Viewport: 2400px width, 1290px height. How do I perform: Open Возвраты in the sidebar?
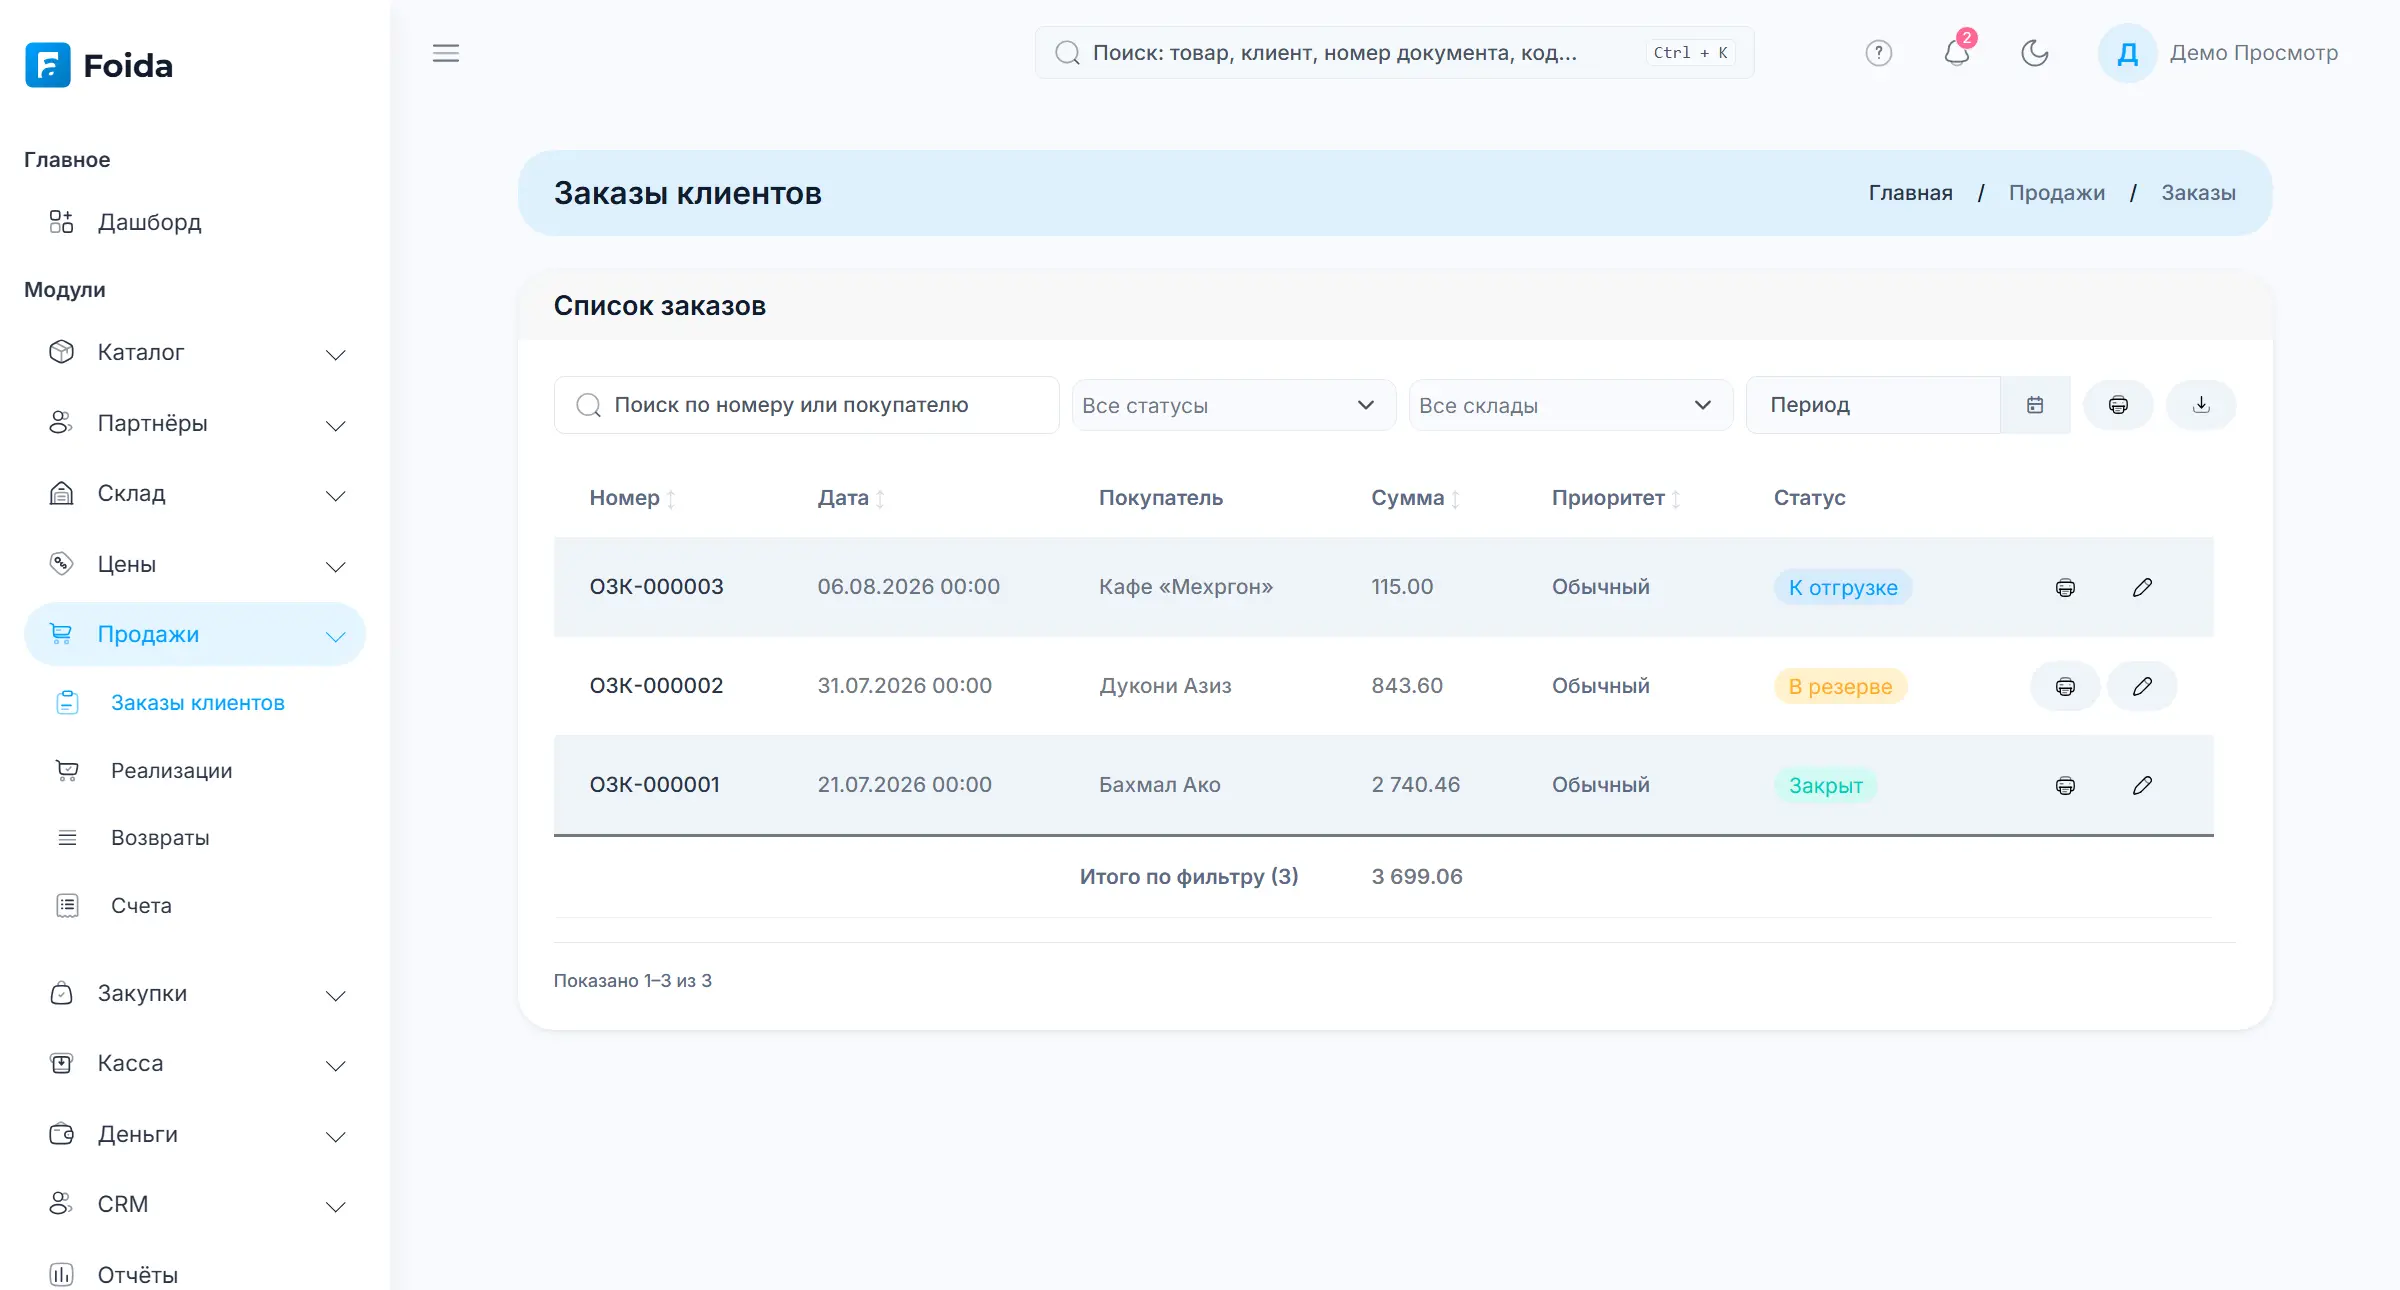160,838
